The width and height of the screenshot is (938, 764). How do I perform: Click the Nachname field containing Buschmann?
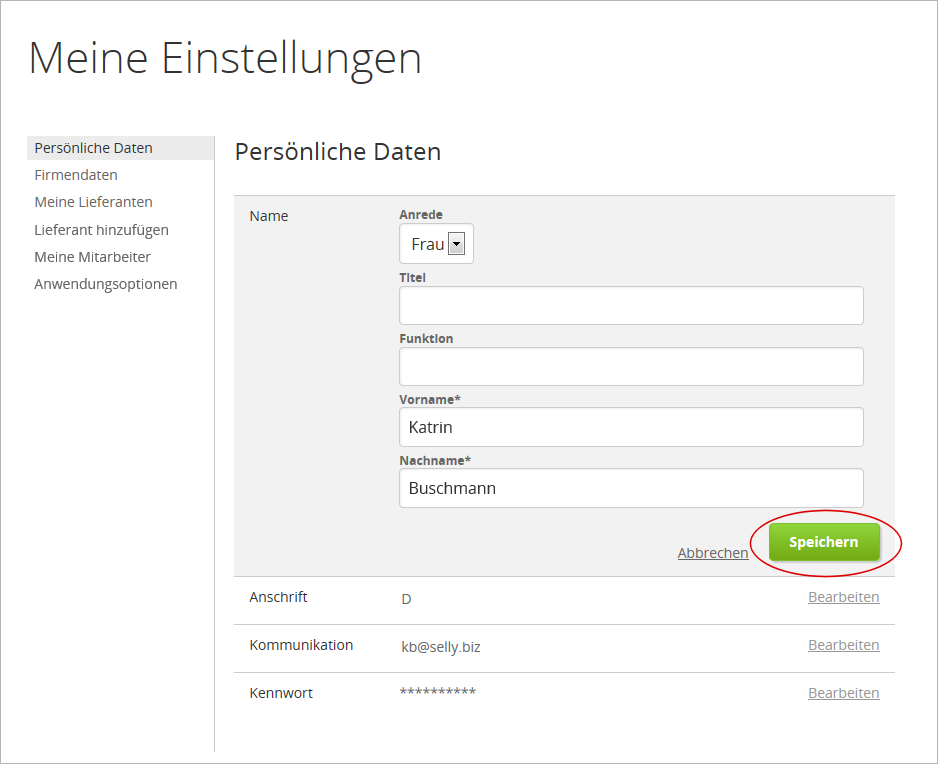coord(630,489)
